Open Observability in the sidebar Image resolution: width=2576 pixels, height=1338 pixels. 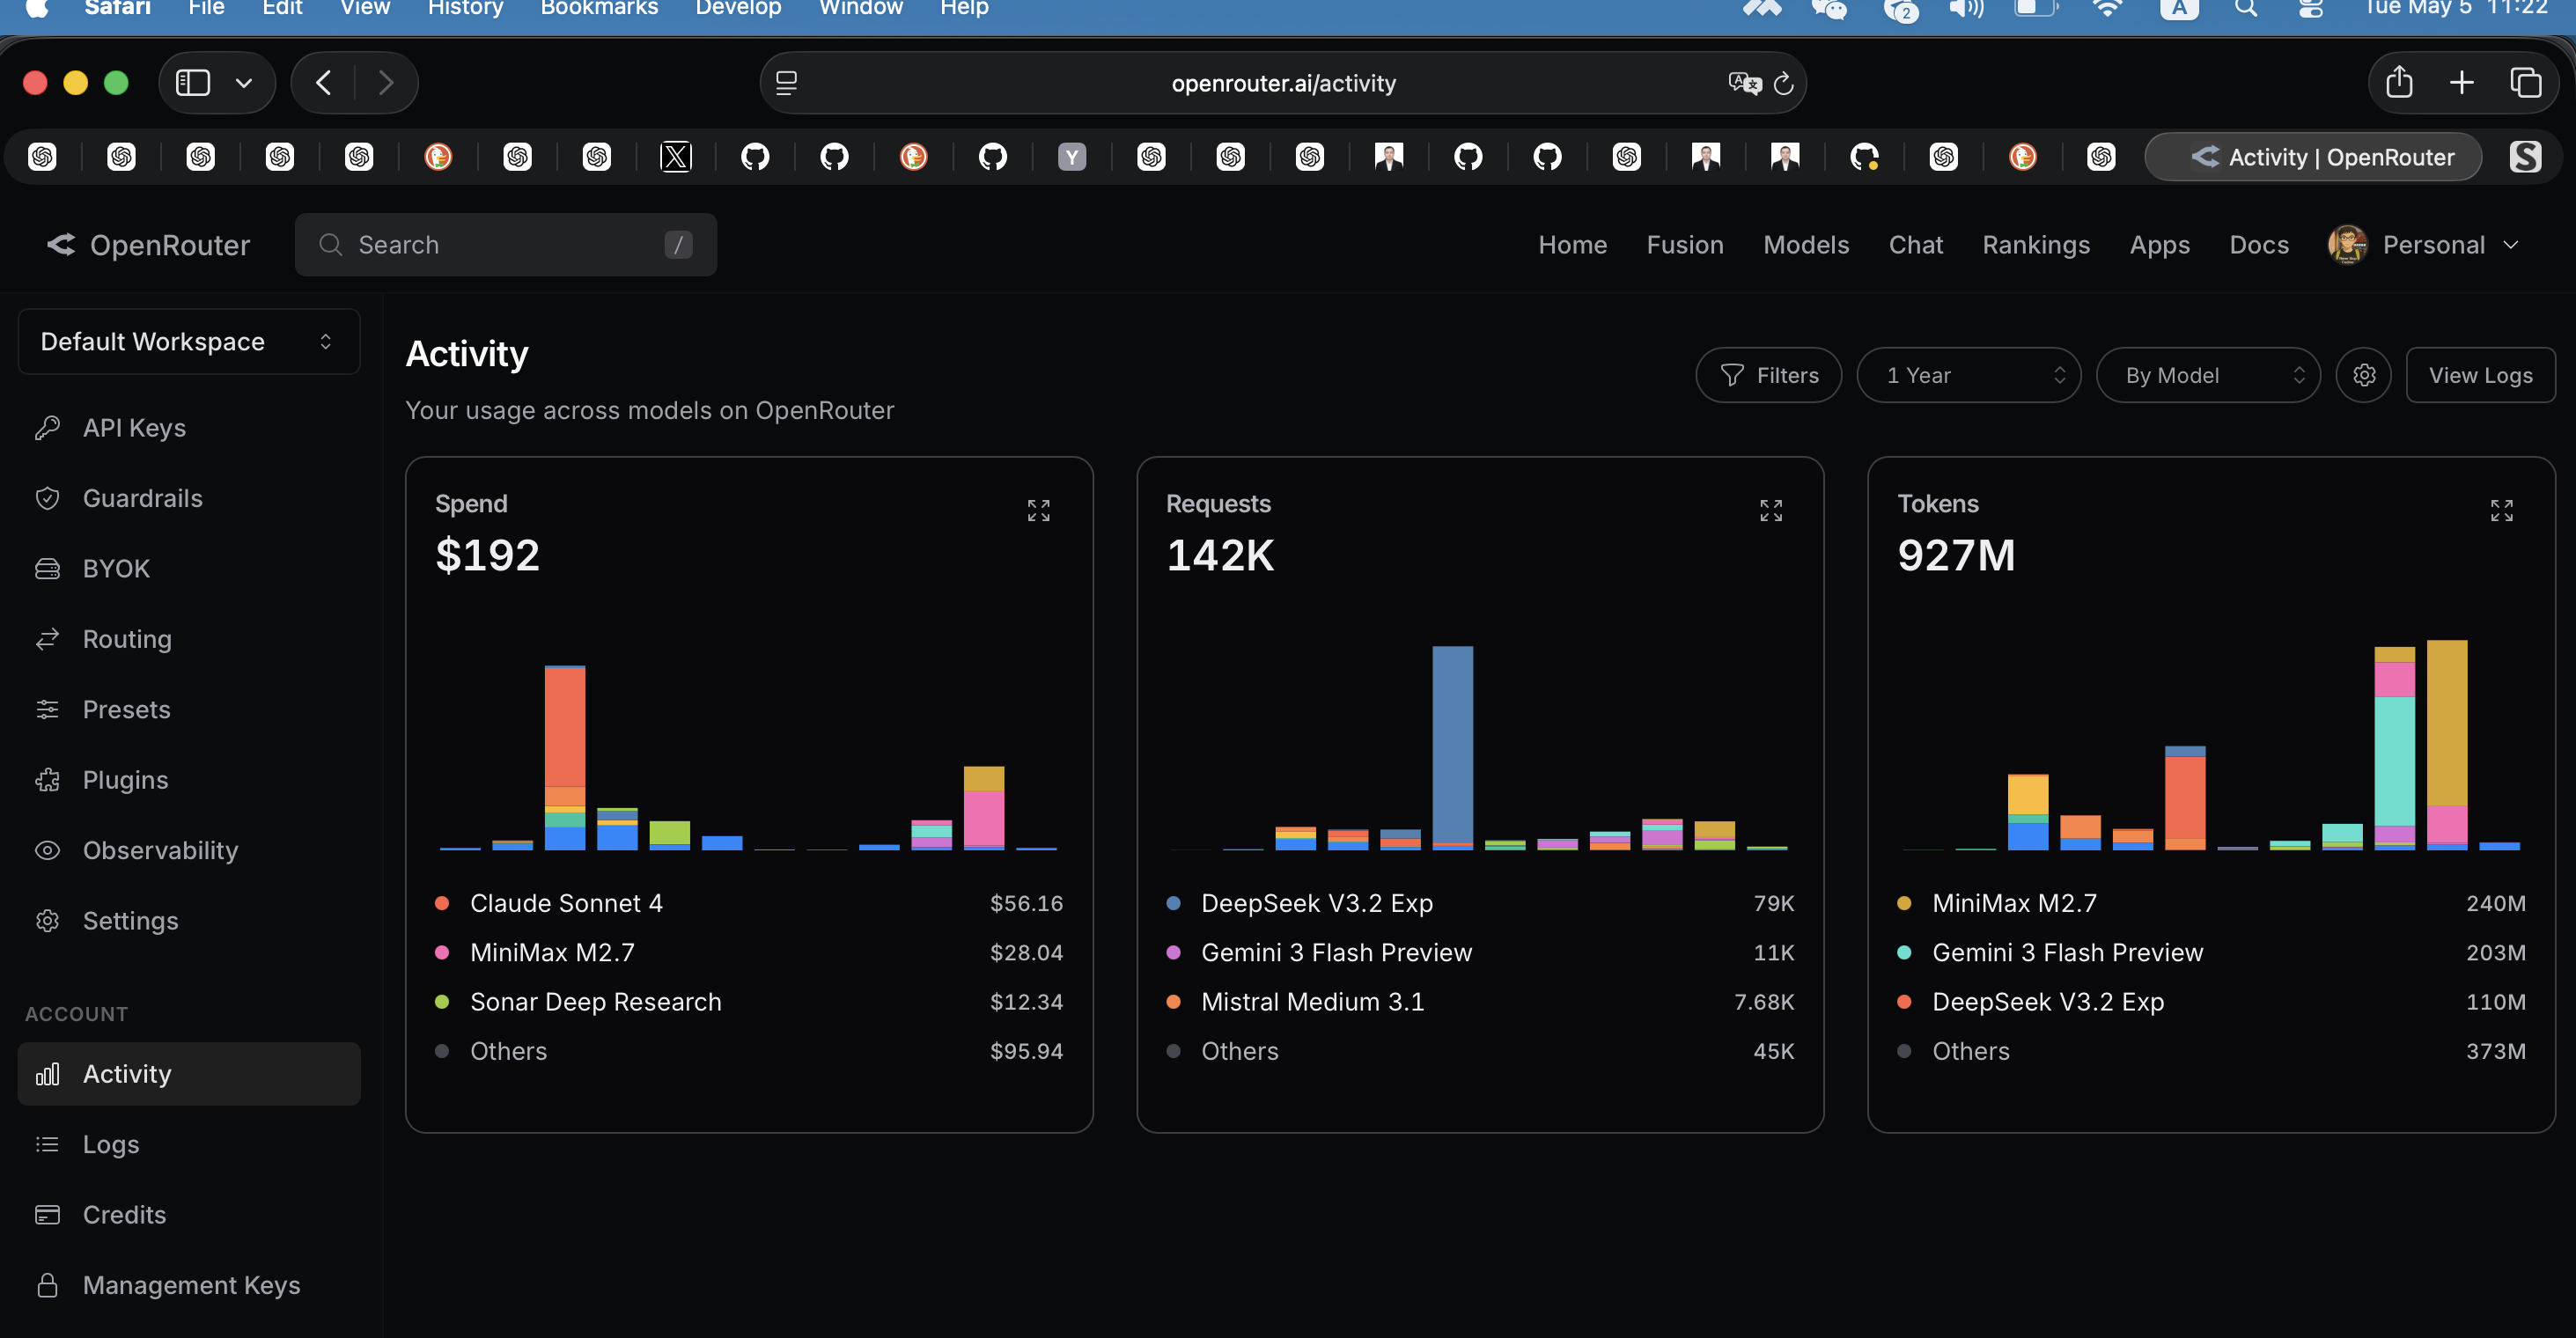(189, 850)
